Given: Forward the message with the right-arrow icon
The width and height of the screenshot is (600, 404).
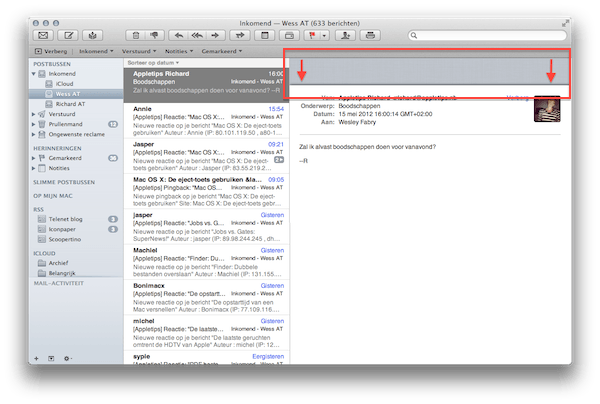Looking at the screenshot, I should (x=215, y=36).
